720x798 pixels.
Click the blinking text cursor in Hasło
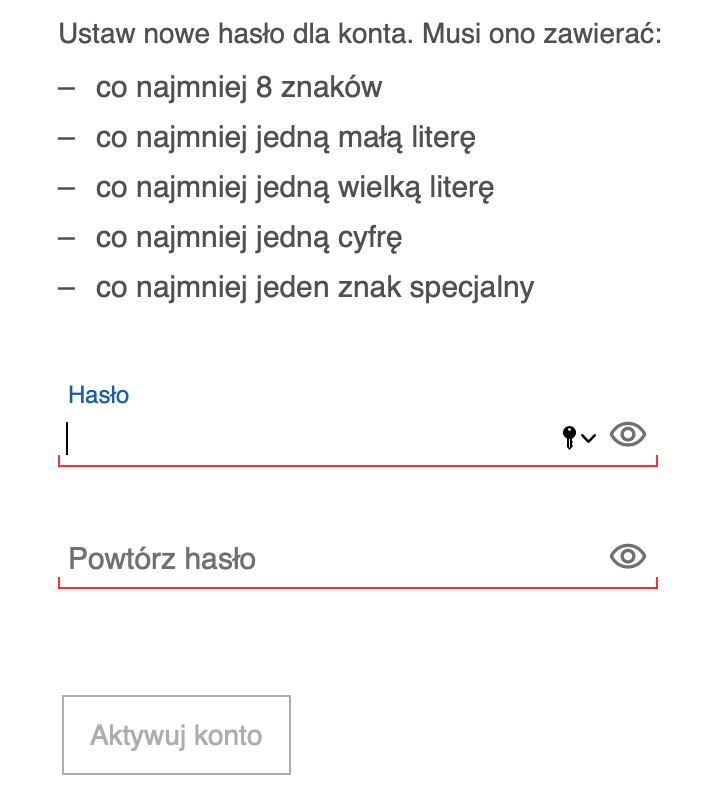pyautogui.click(x=67, y=438)
